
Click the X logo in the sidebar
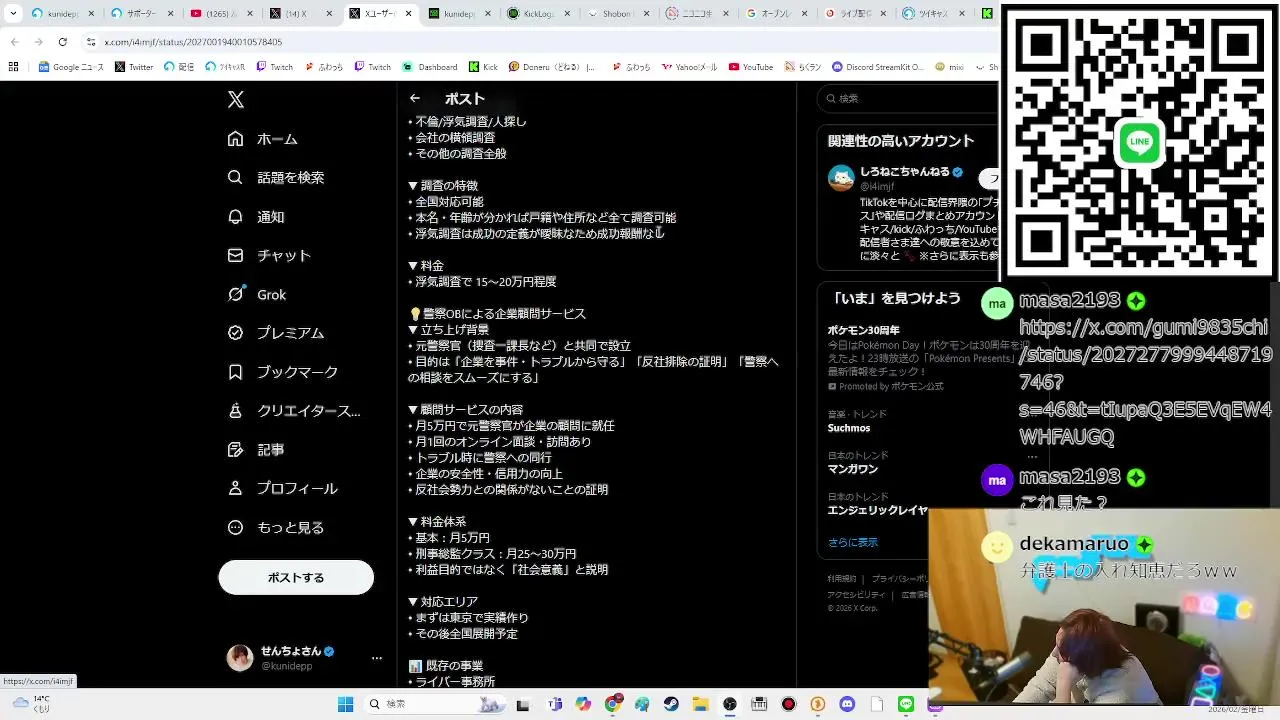(236, 99)
